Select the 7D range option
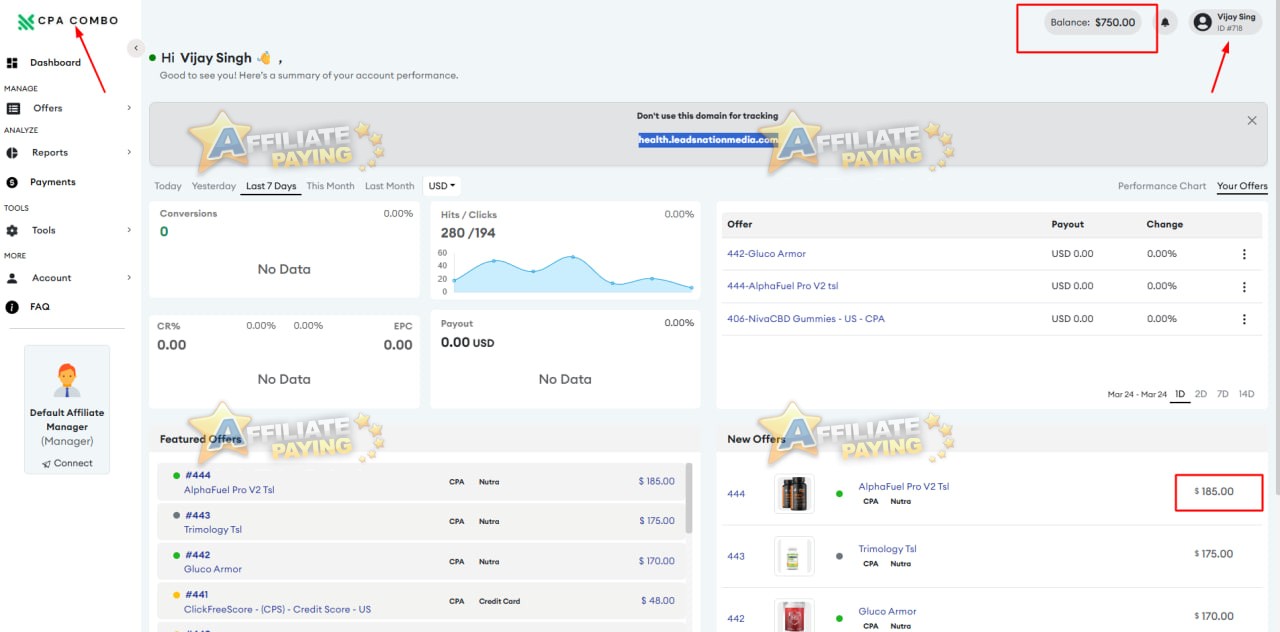The image size is (1280, 632). tap(1222, 394)
